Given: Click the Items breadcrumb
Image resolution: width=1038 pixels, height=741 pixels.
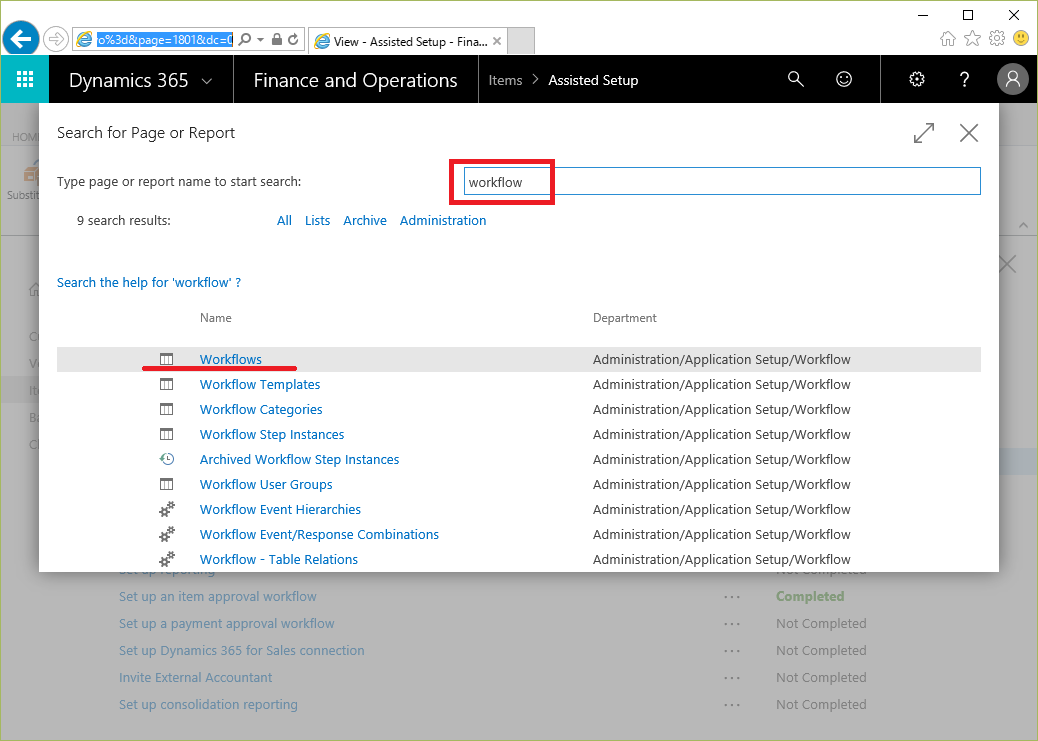Looking at the screenshot, I should (x=505, y=80).
